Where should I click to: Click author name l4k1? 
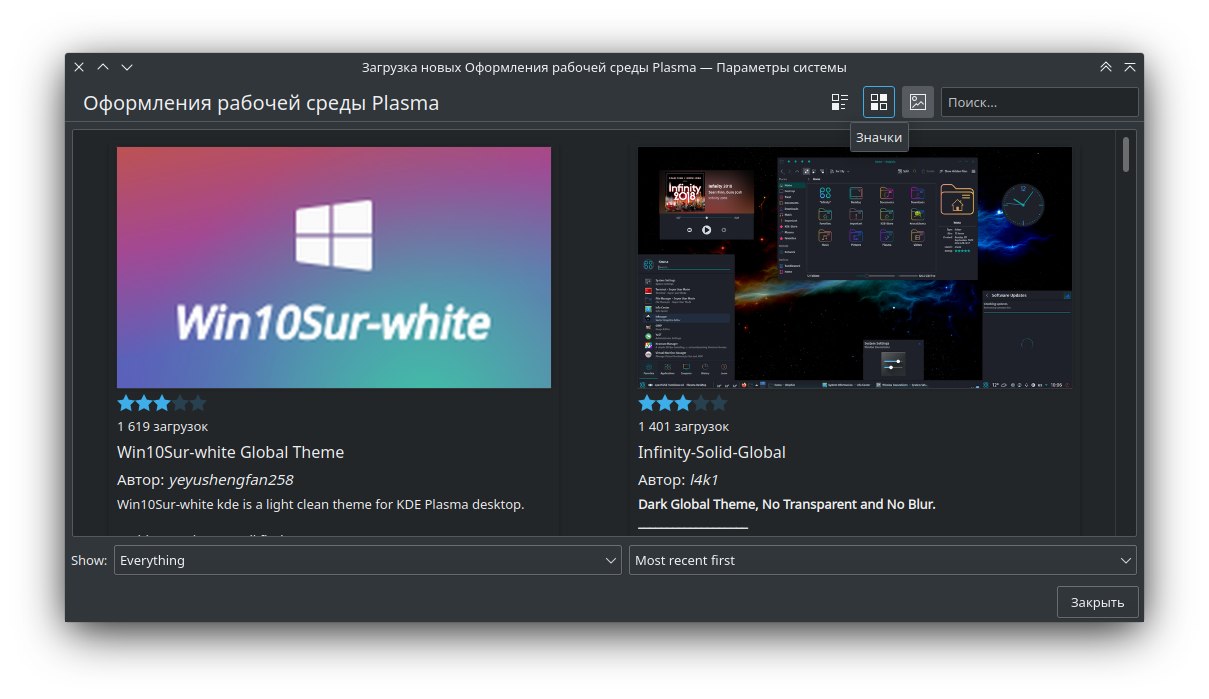[704, 480]
